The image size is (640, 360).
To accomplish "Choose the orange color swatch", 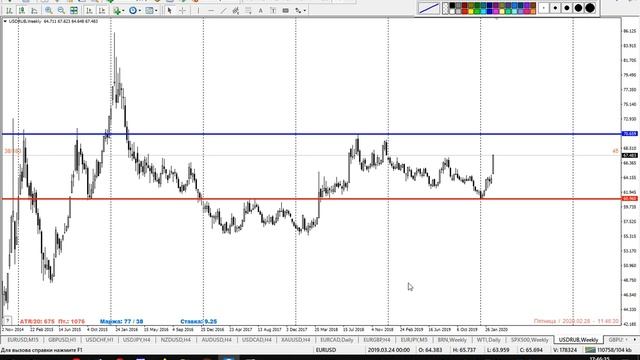I will [x=533, y=11].
